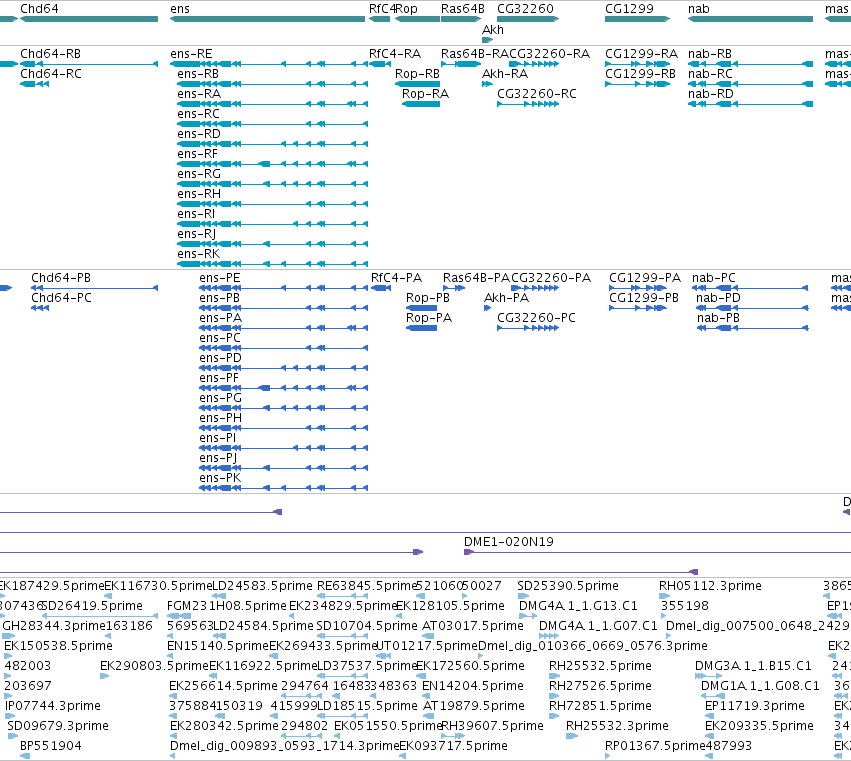The image size is (851, 761).
Task: Select the Chd64 gene bar
Action: pos(89,19)
